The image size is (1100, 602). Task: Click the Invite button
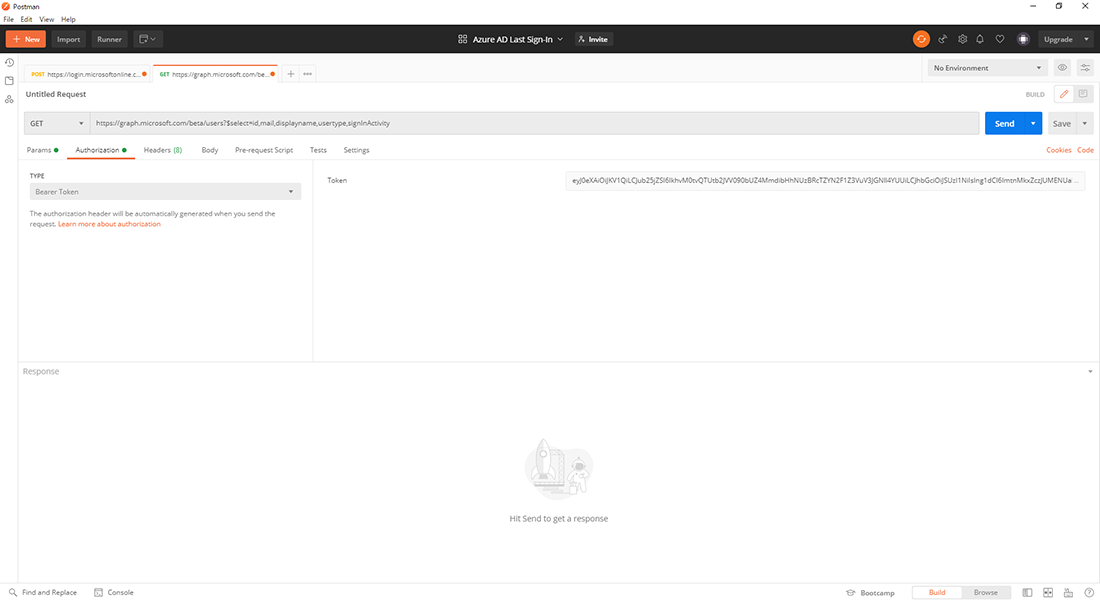[593, 39]
